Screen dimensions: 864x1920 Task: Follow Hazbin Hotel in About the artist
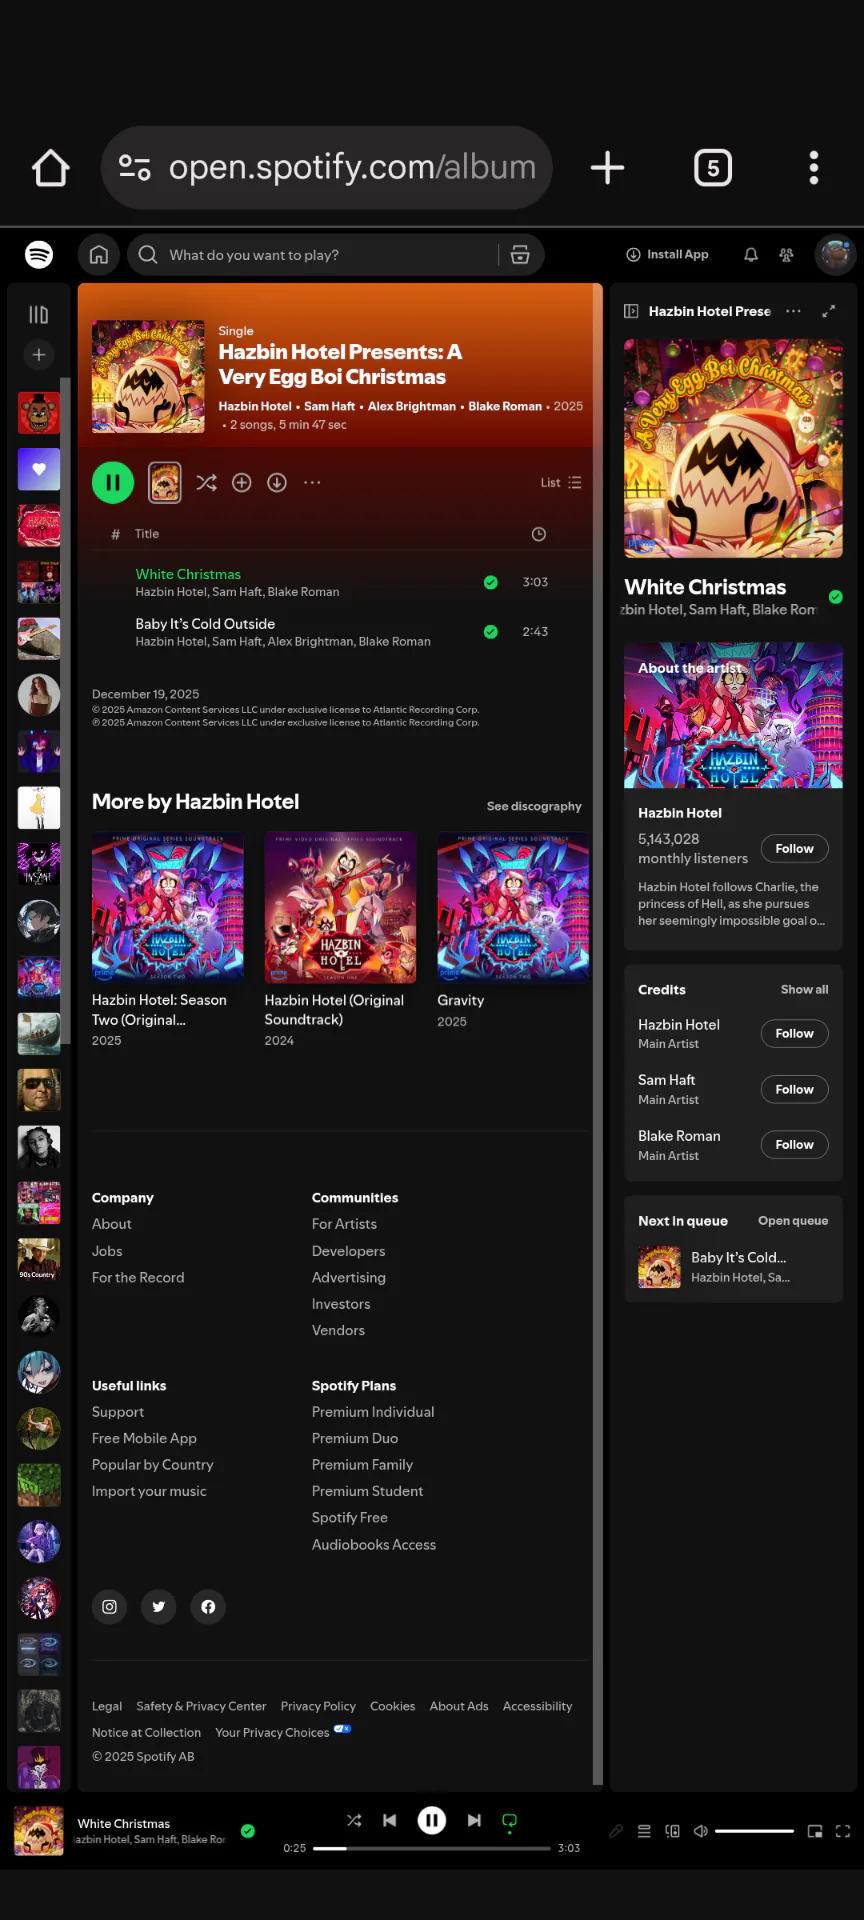point(795,849)
